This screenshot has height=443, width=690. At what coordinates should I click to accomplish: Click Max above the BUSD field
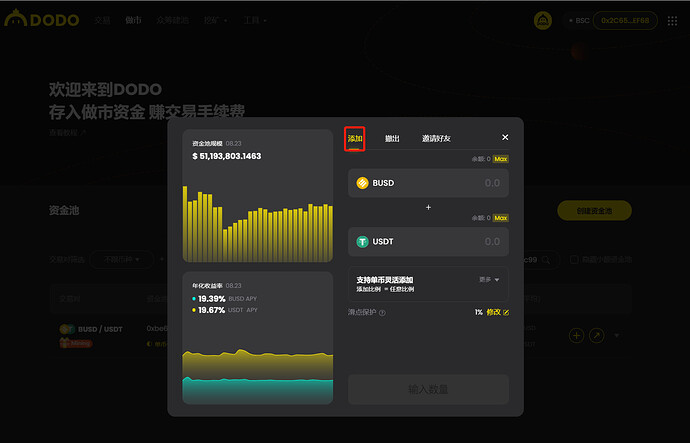(500, 159)
